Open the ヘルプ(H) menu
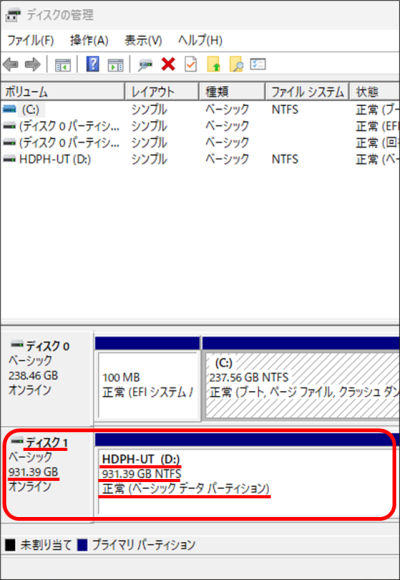The image size is (400, 580). tap(200, 40)
